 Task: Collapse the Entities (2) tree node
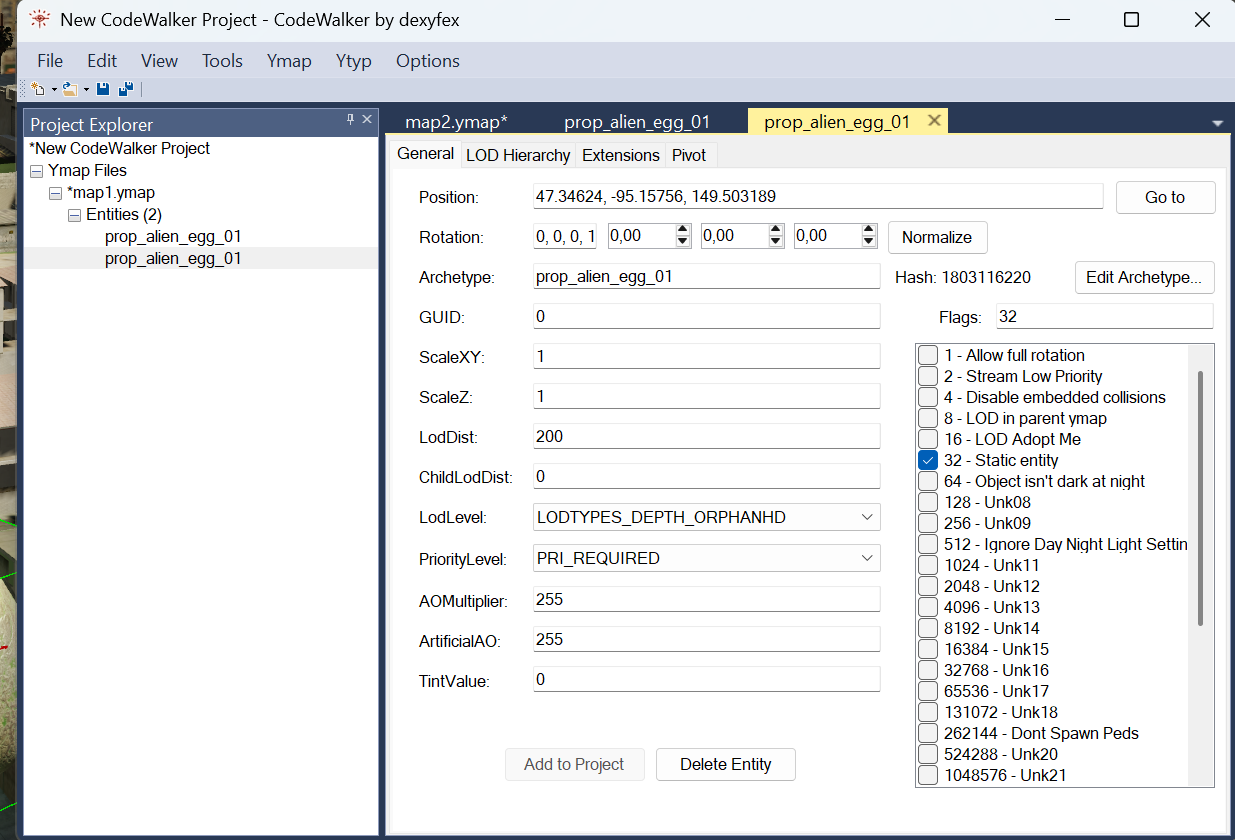(74, 215)
